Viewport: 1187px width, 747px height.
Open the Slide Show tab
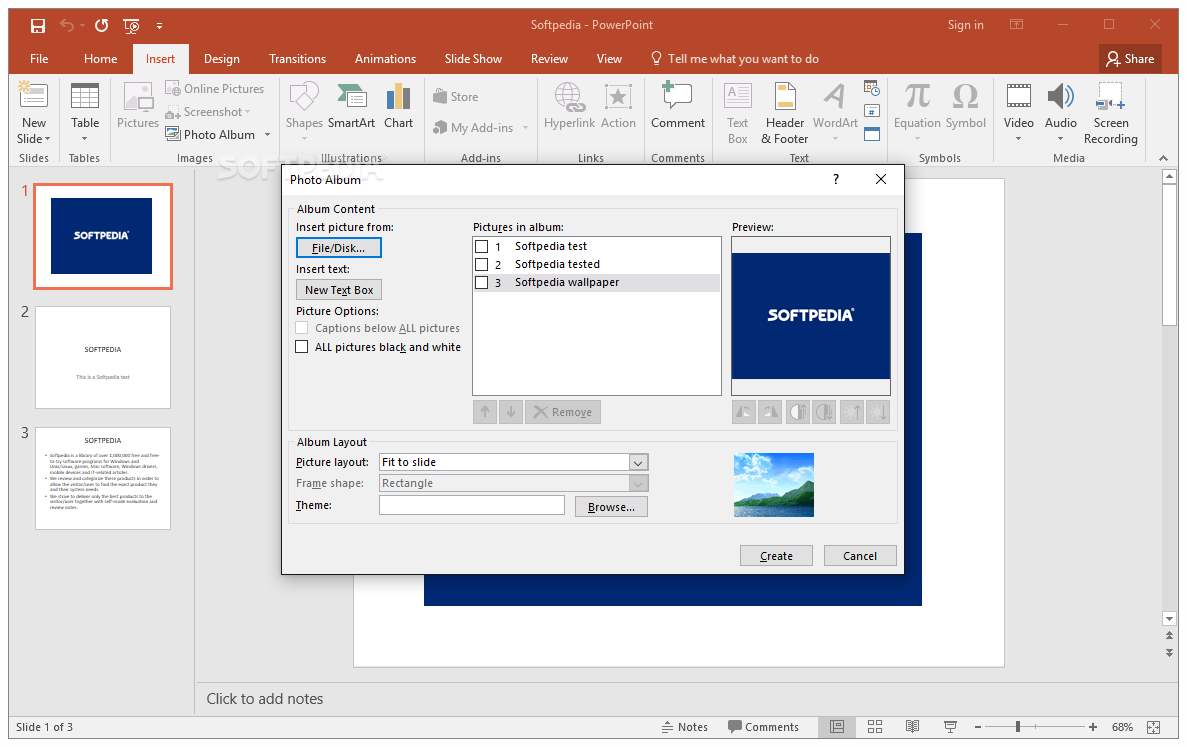pos(473,59)
